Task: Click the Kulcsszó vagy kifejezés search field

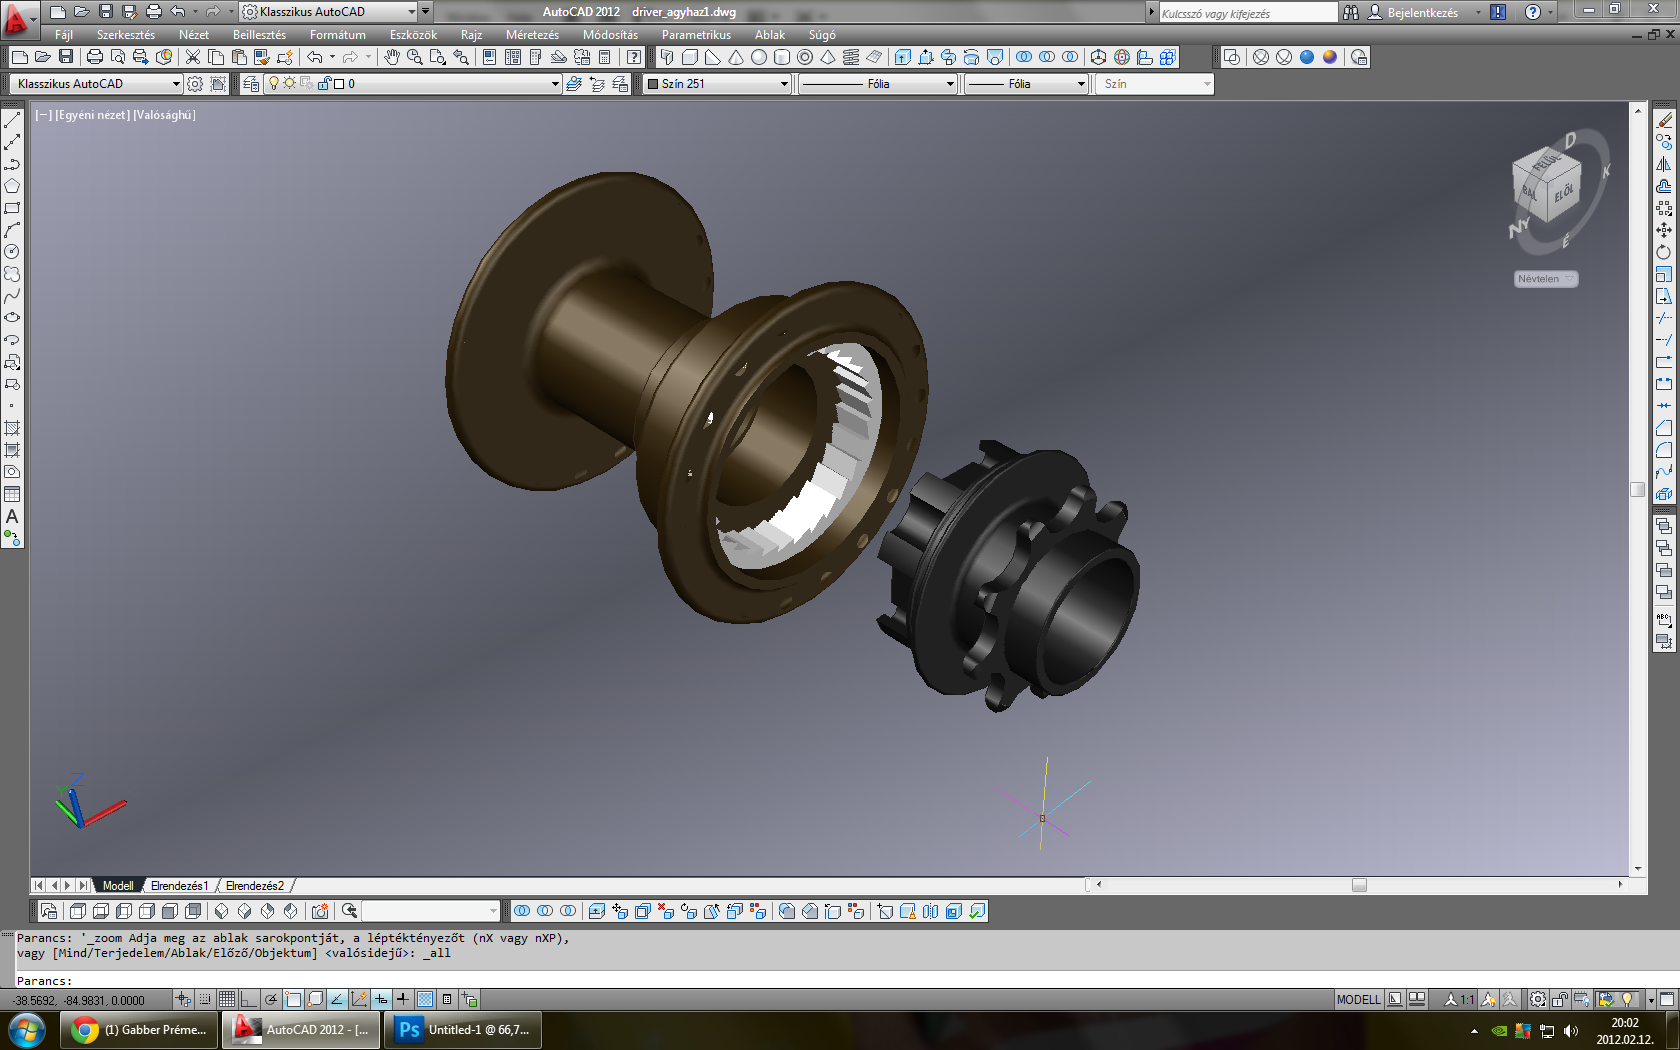Action: pyautogui.click(x=1246, y=13)
